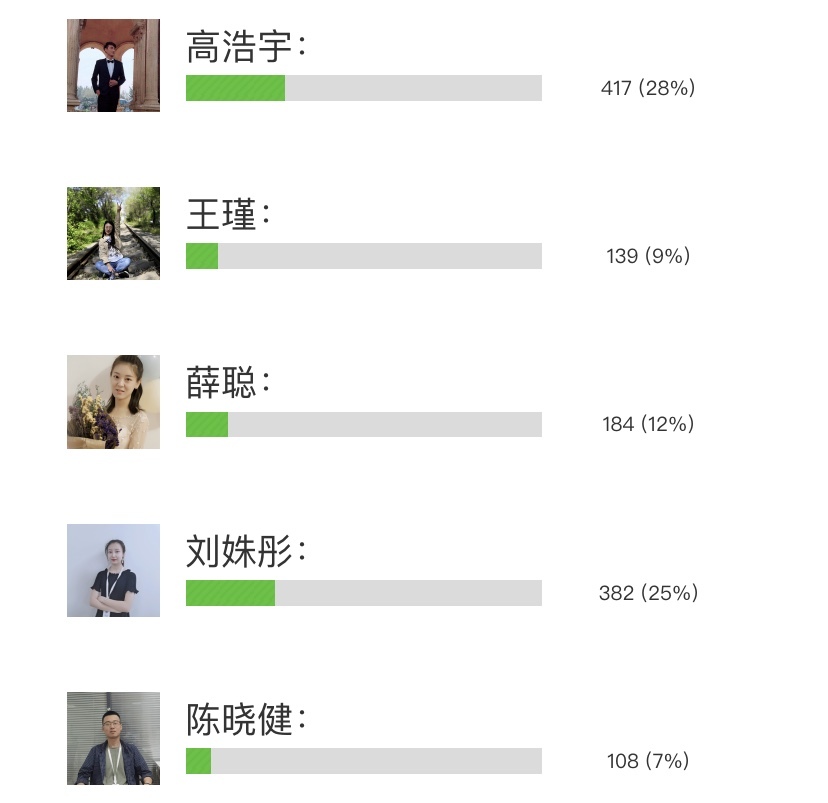
Task: Click 高浩宇's profile photo thumbnail
Action: pos(113,65)
